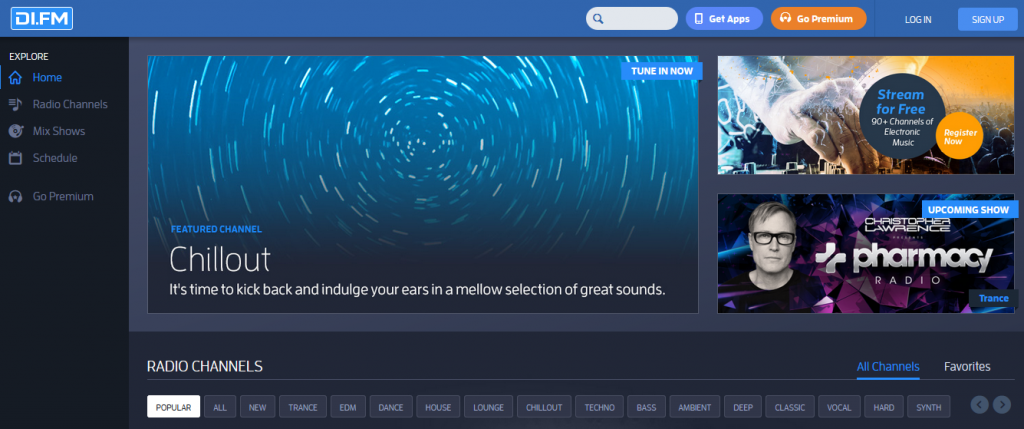Click the Home house icon in sidebar
The image size is (1024, 429).
[x=16, y=78]
